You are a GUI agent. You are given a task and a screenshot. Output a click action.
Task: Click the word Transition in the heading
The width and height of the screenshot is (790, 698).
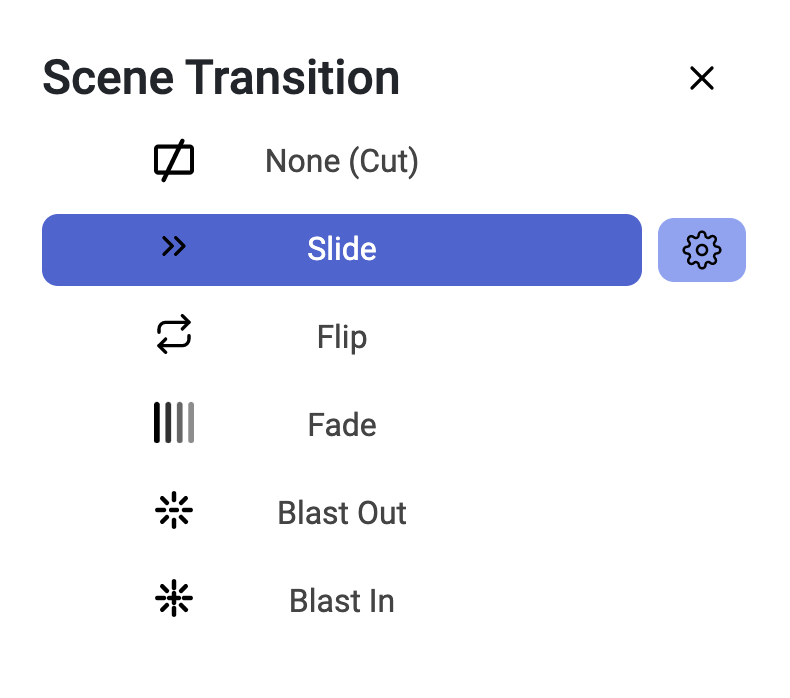coord(293,78)
